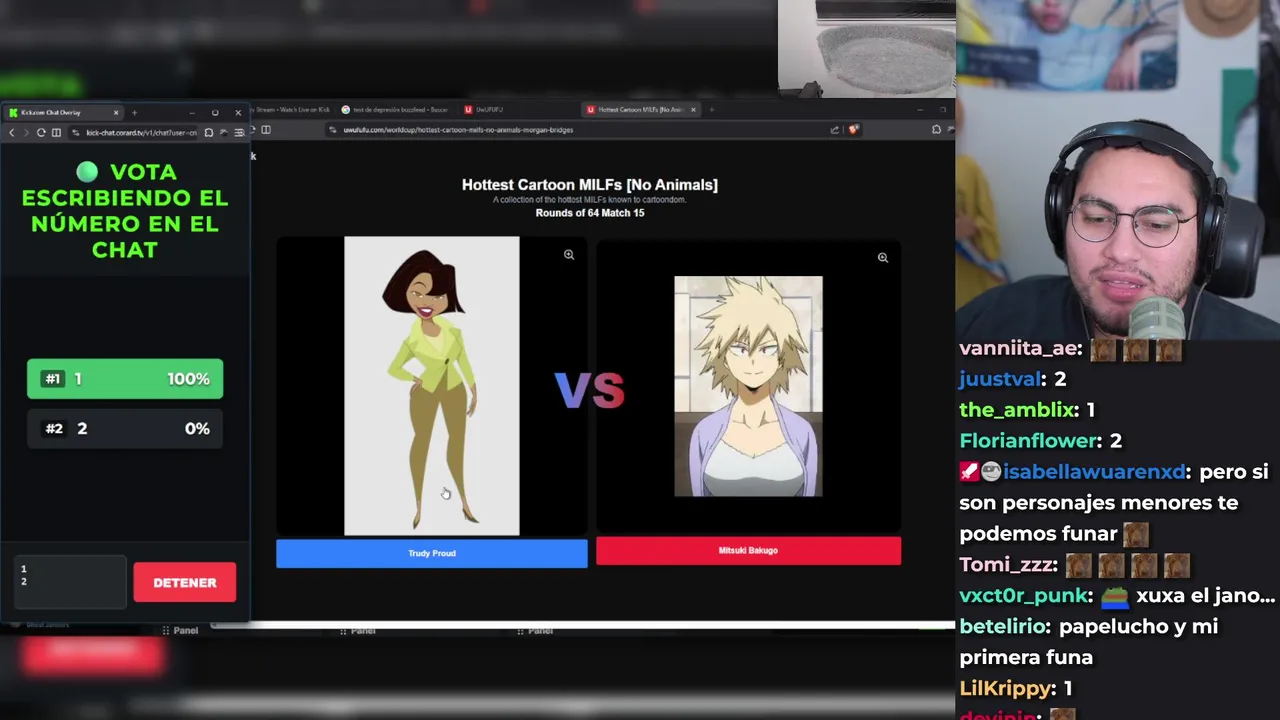Open new tab in chat overlay window
The height and width of the screenshot is (720, 1280).
point(134,112)
